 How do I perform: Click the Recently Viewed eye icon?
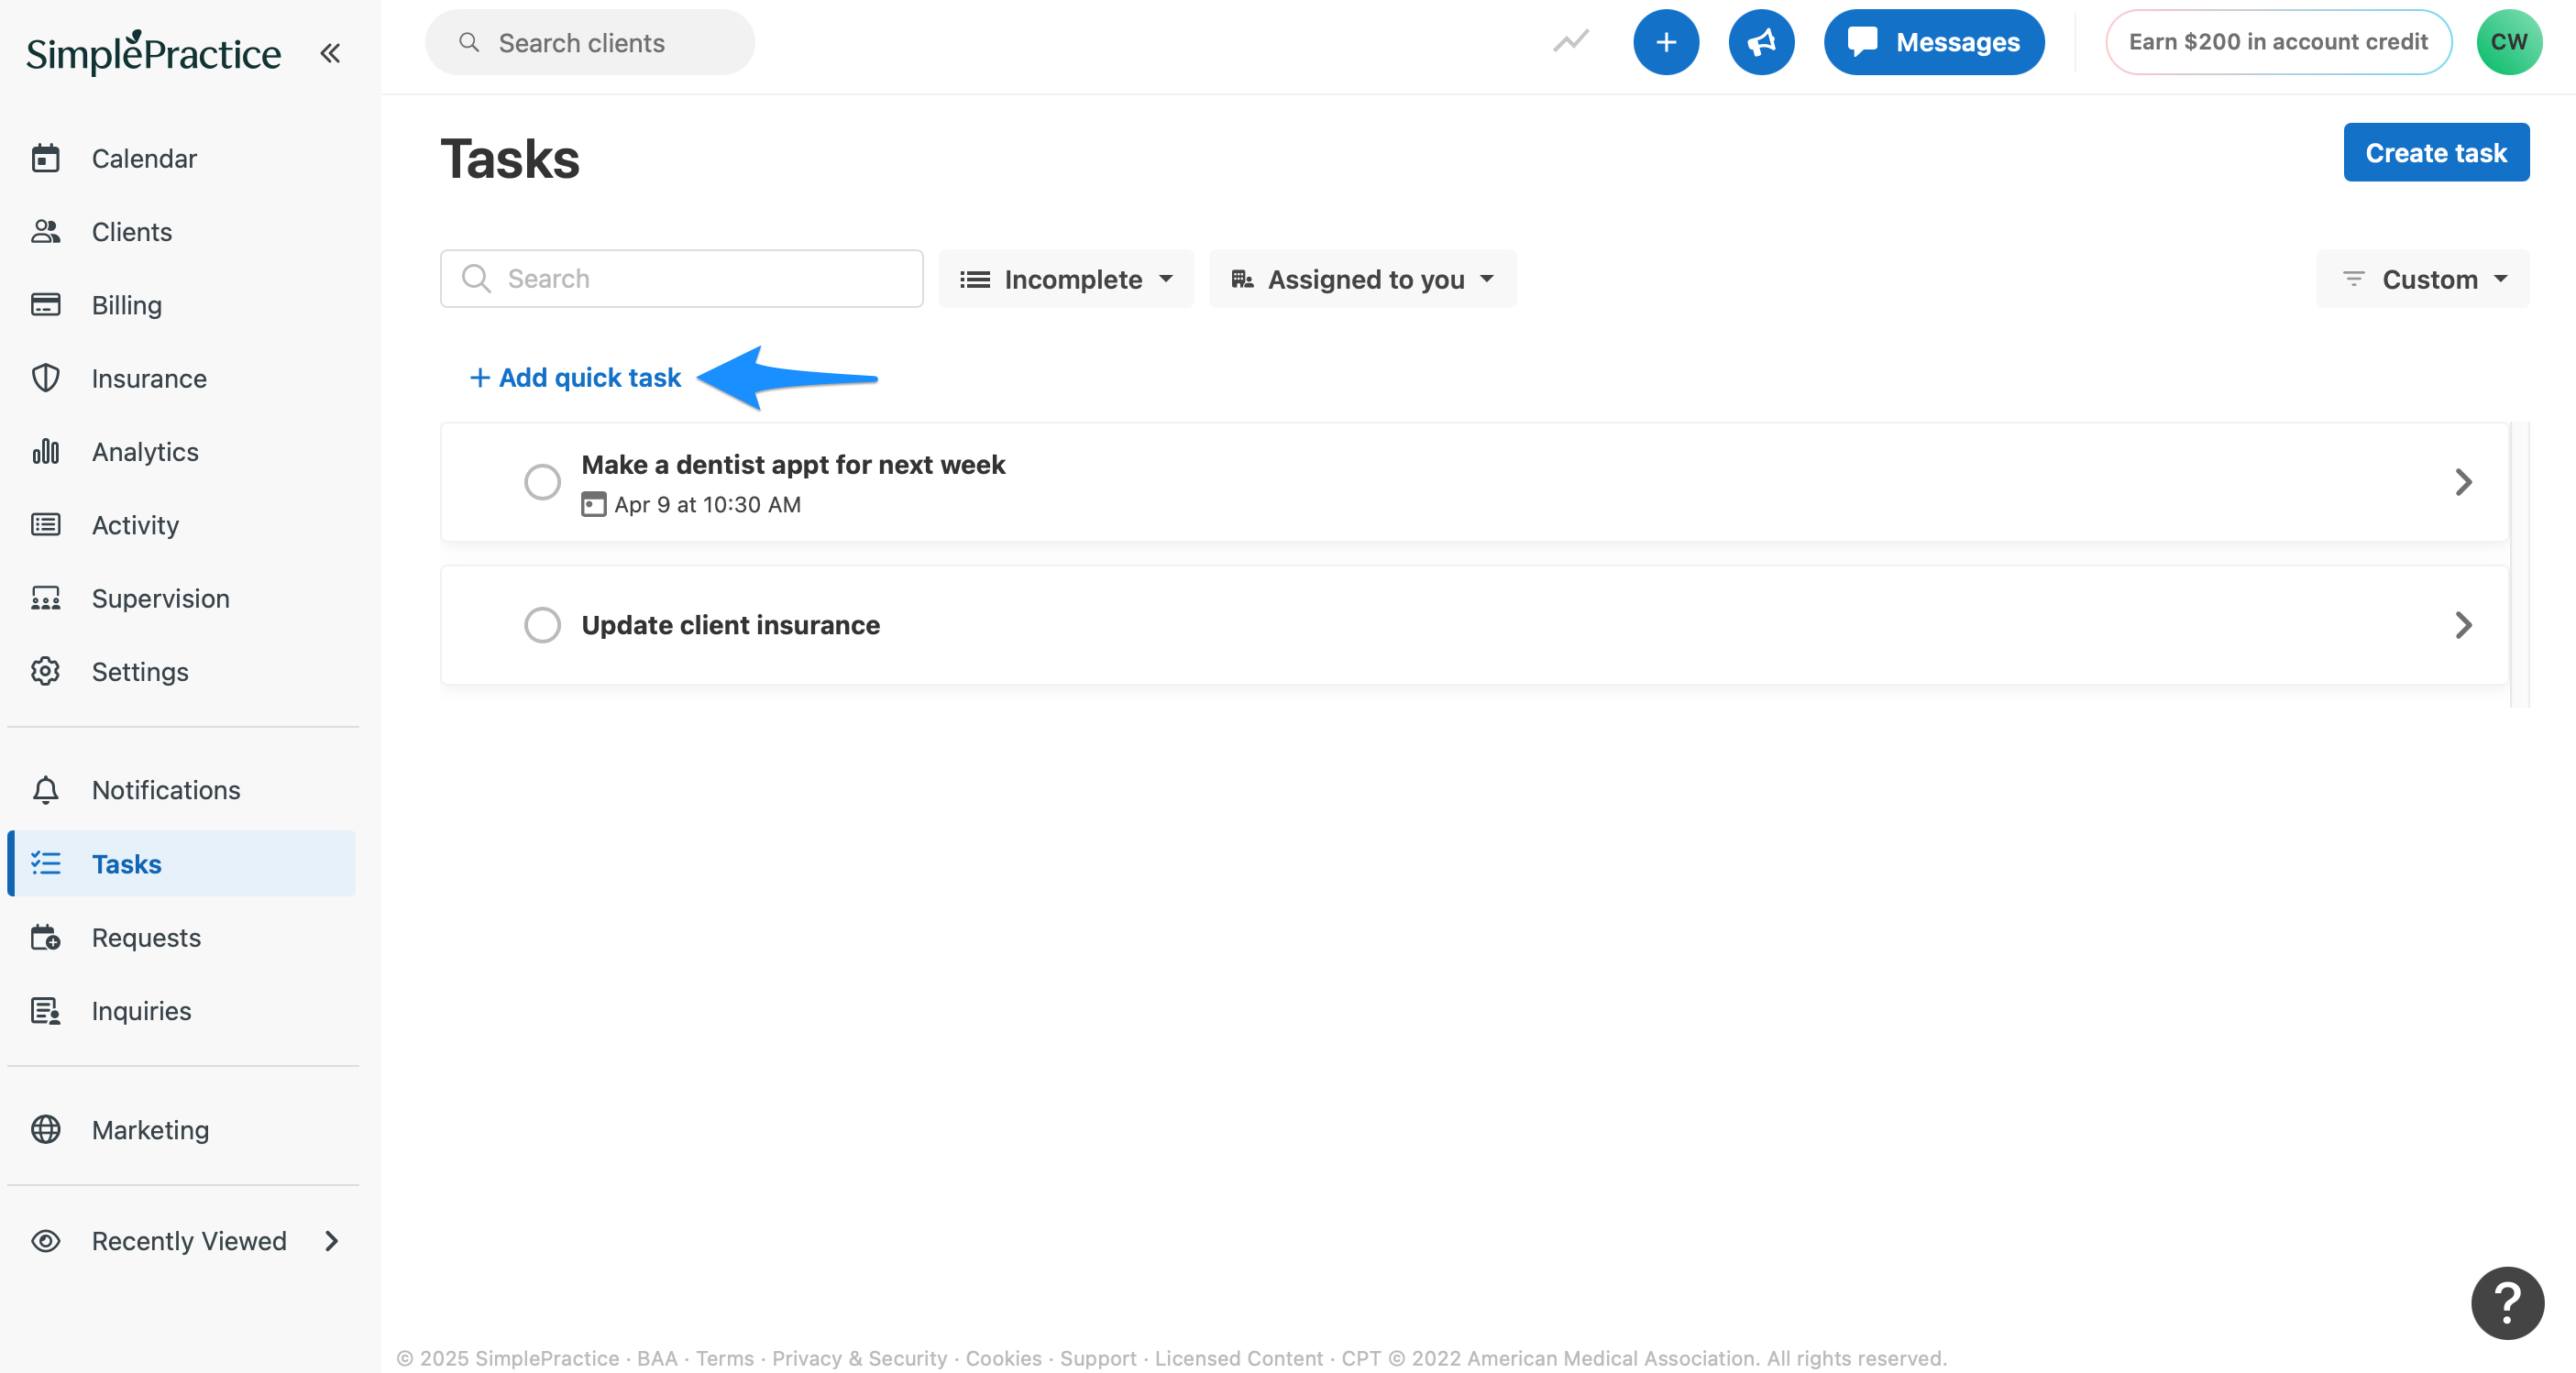coord(46,1241)
